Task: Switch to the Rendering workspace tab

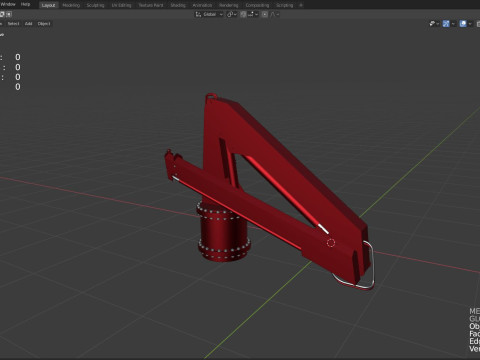Action: 229,5
